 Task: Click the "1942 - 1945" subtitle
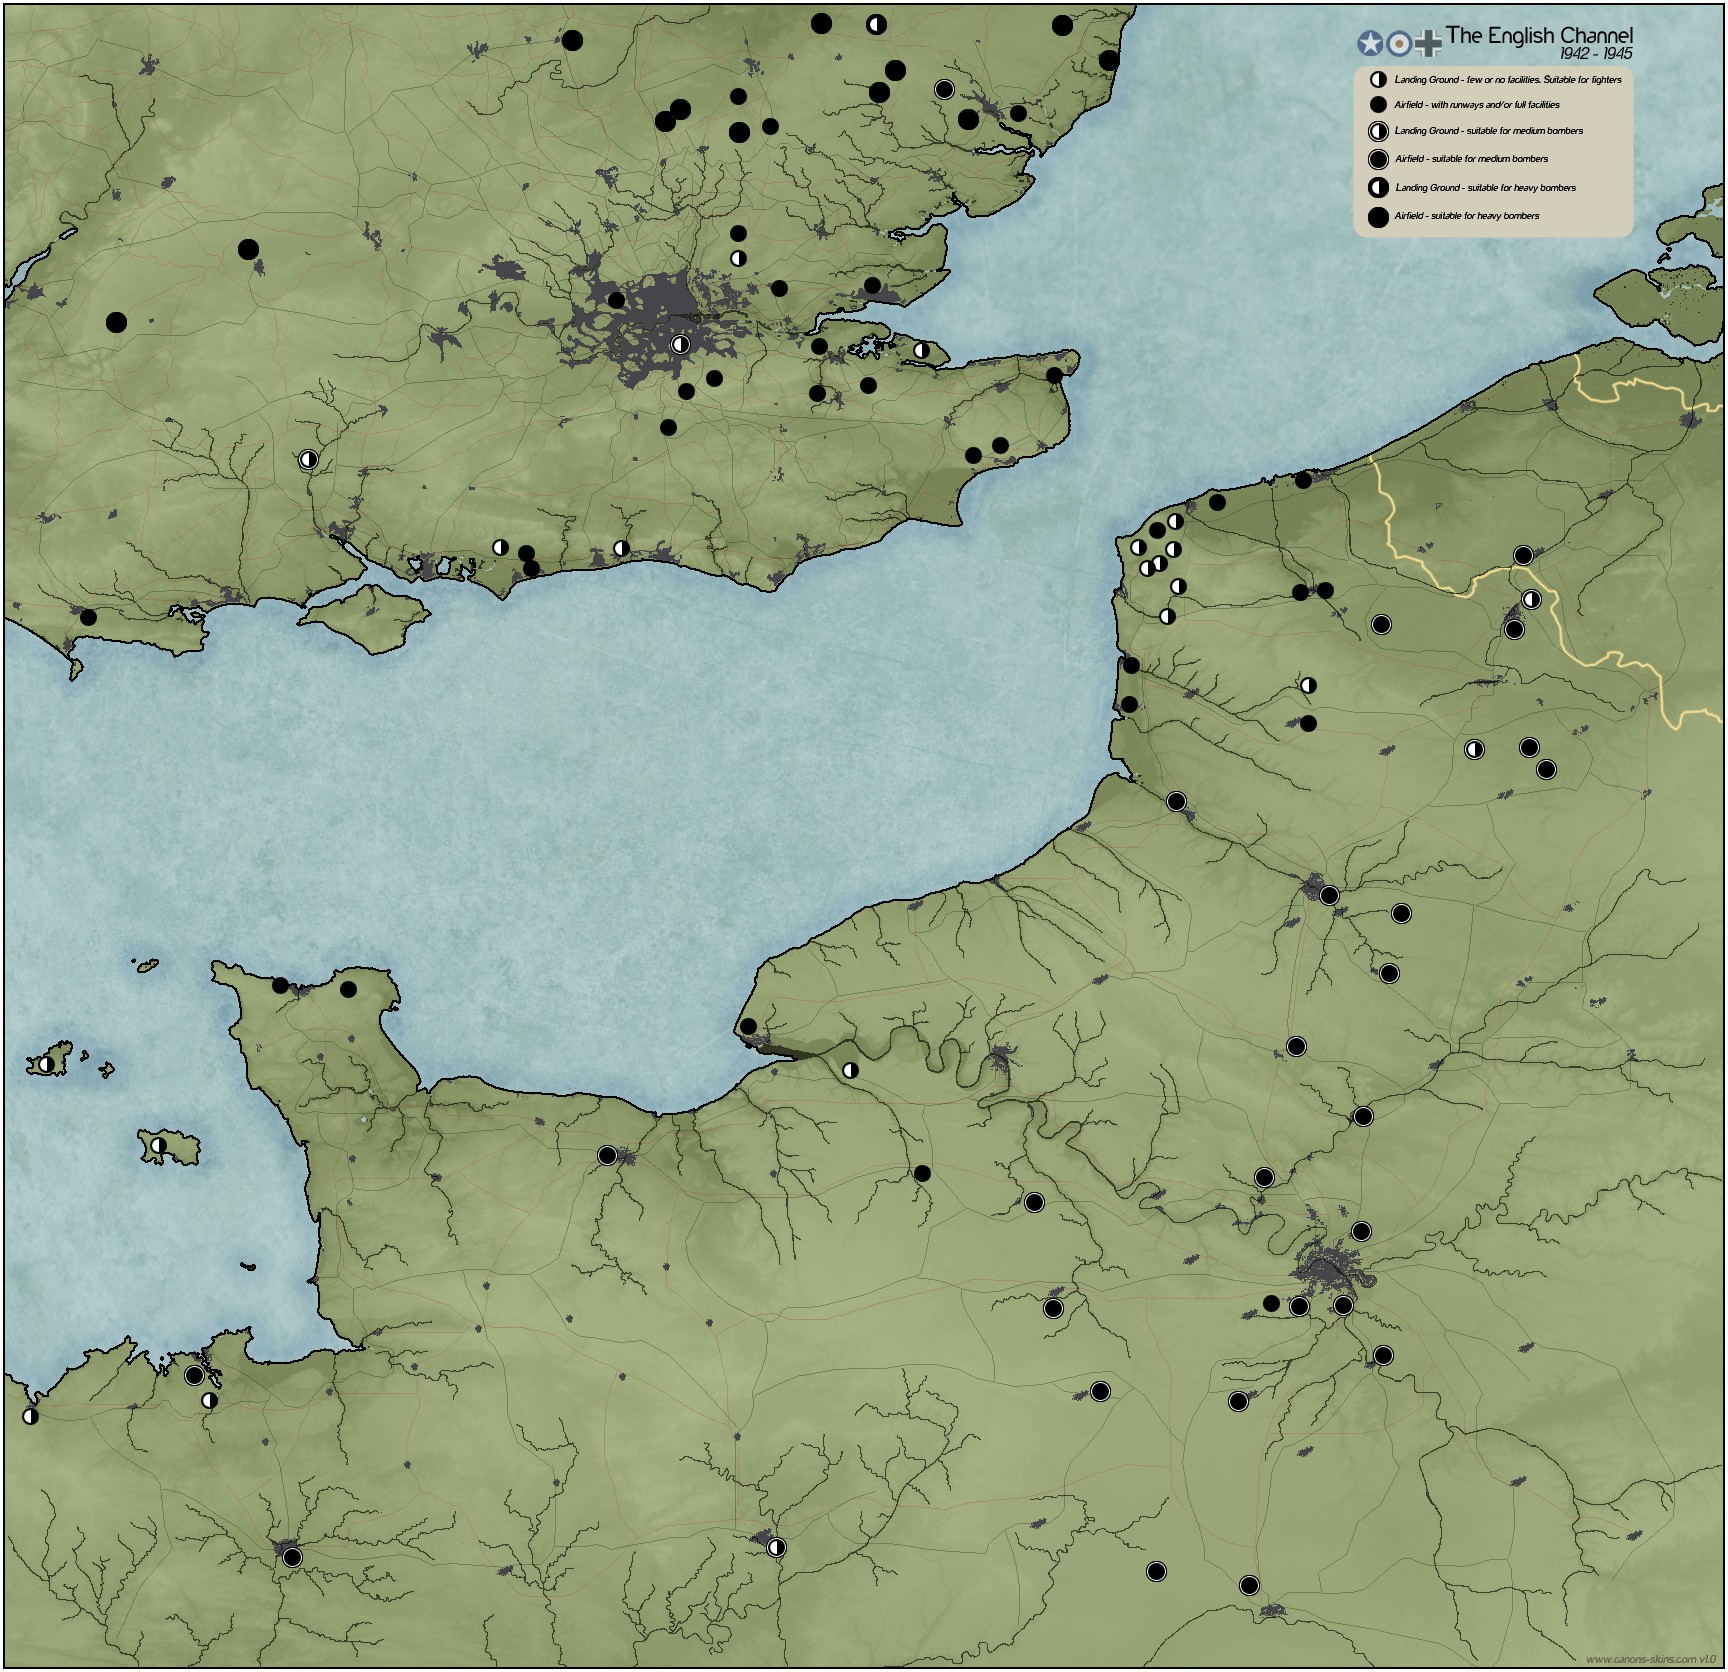click(x=1596, y=54)
